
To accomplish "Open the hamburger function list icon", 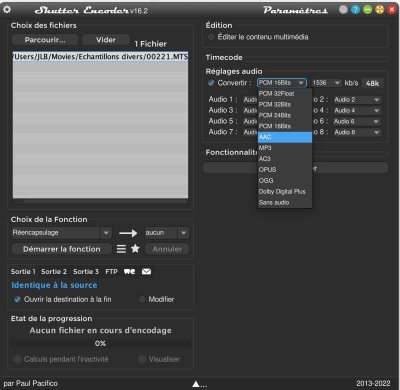I will click(121, 249).
